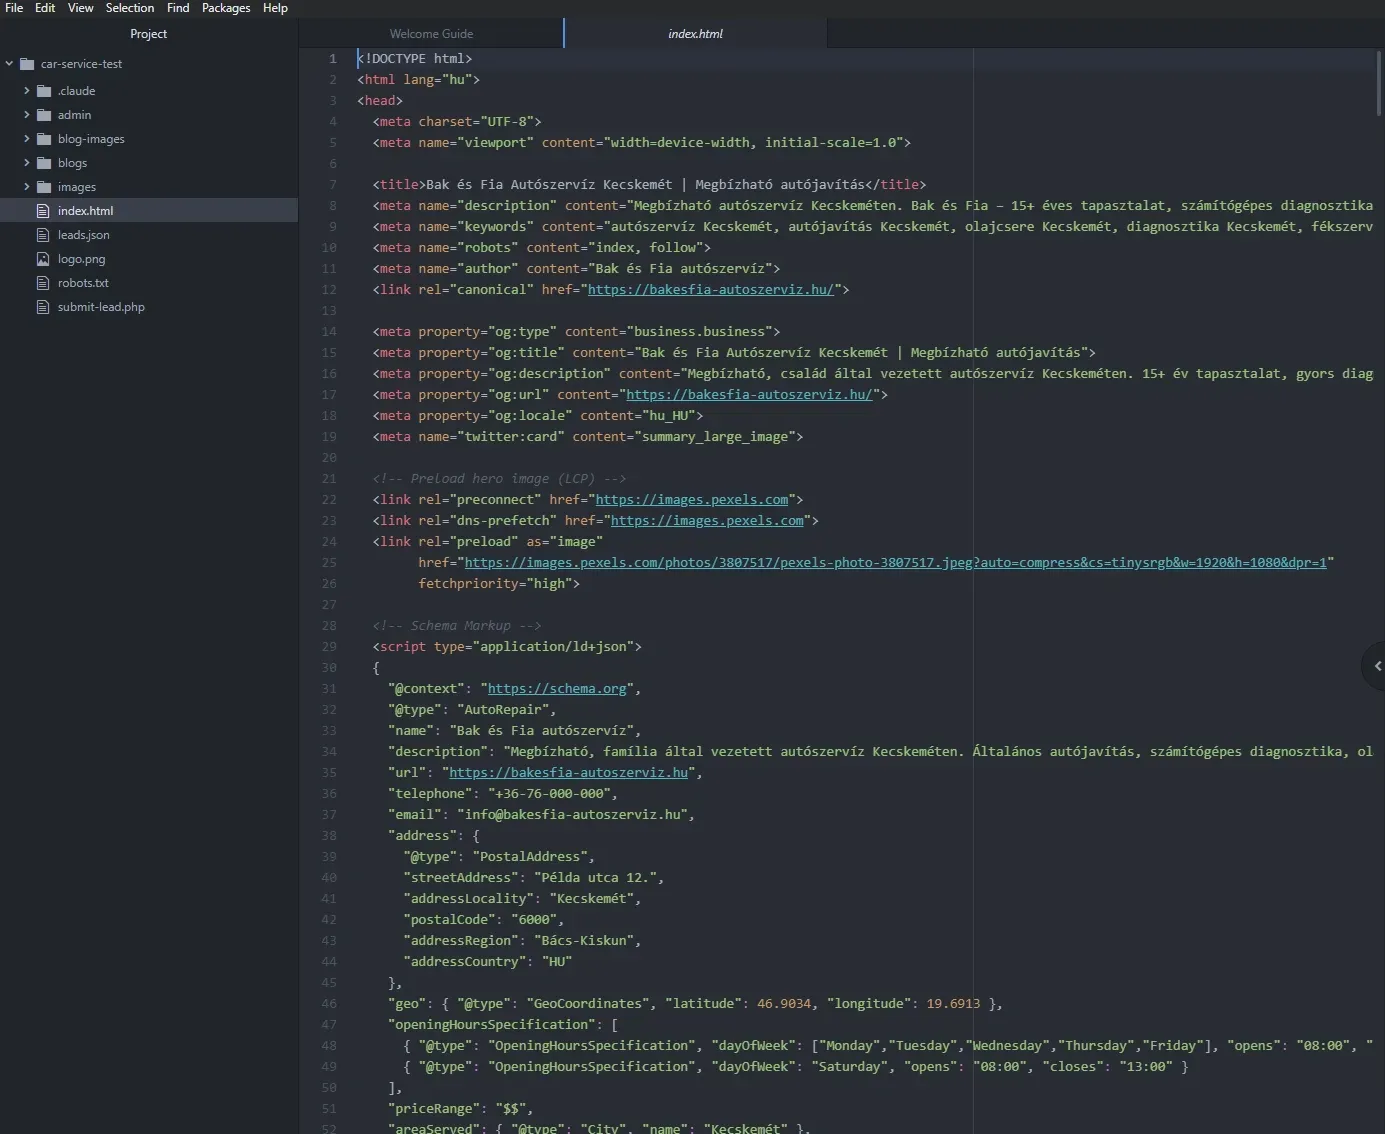The width and height of the screenshot is (1385, 1134).
Task: Click the car-service-test root folder icon
Action: [x=27, y=64]
